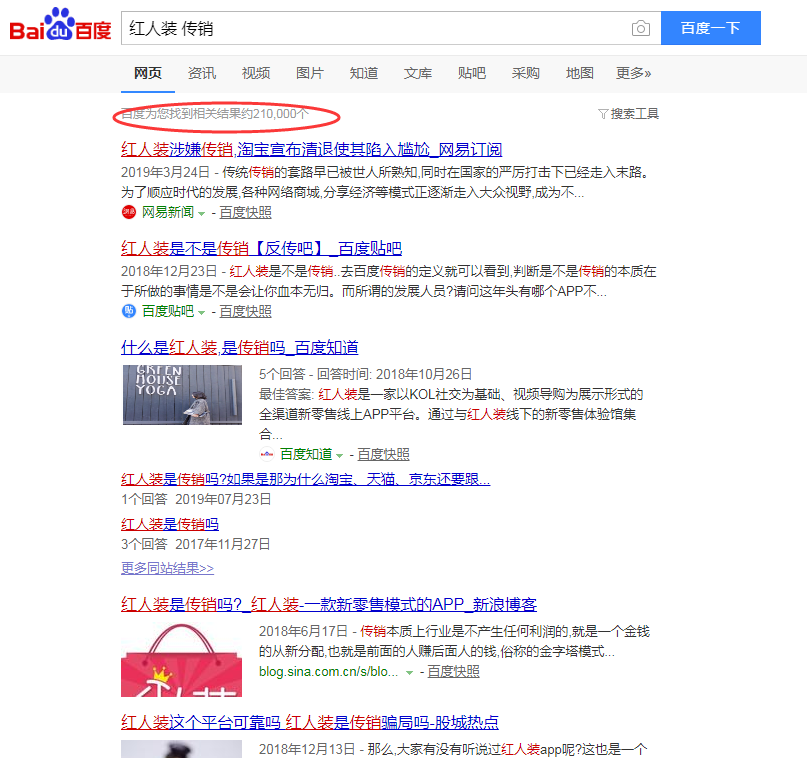Screen dimensions: 807x758
Task: Open result 什么是红人装,是传销吗_百度知道
Action: pos(239,347)
